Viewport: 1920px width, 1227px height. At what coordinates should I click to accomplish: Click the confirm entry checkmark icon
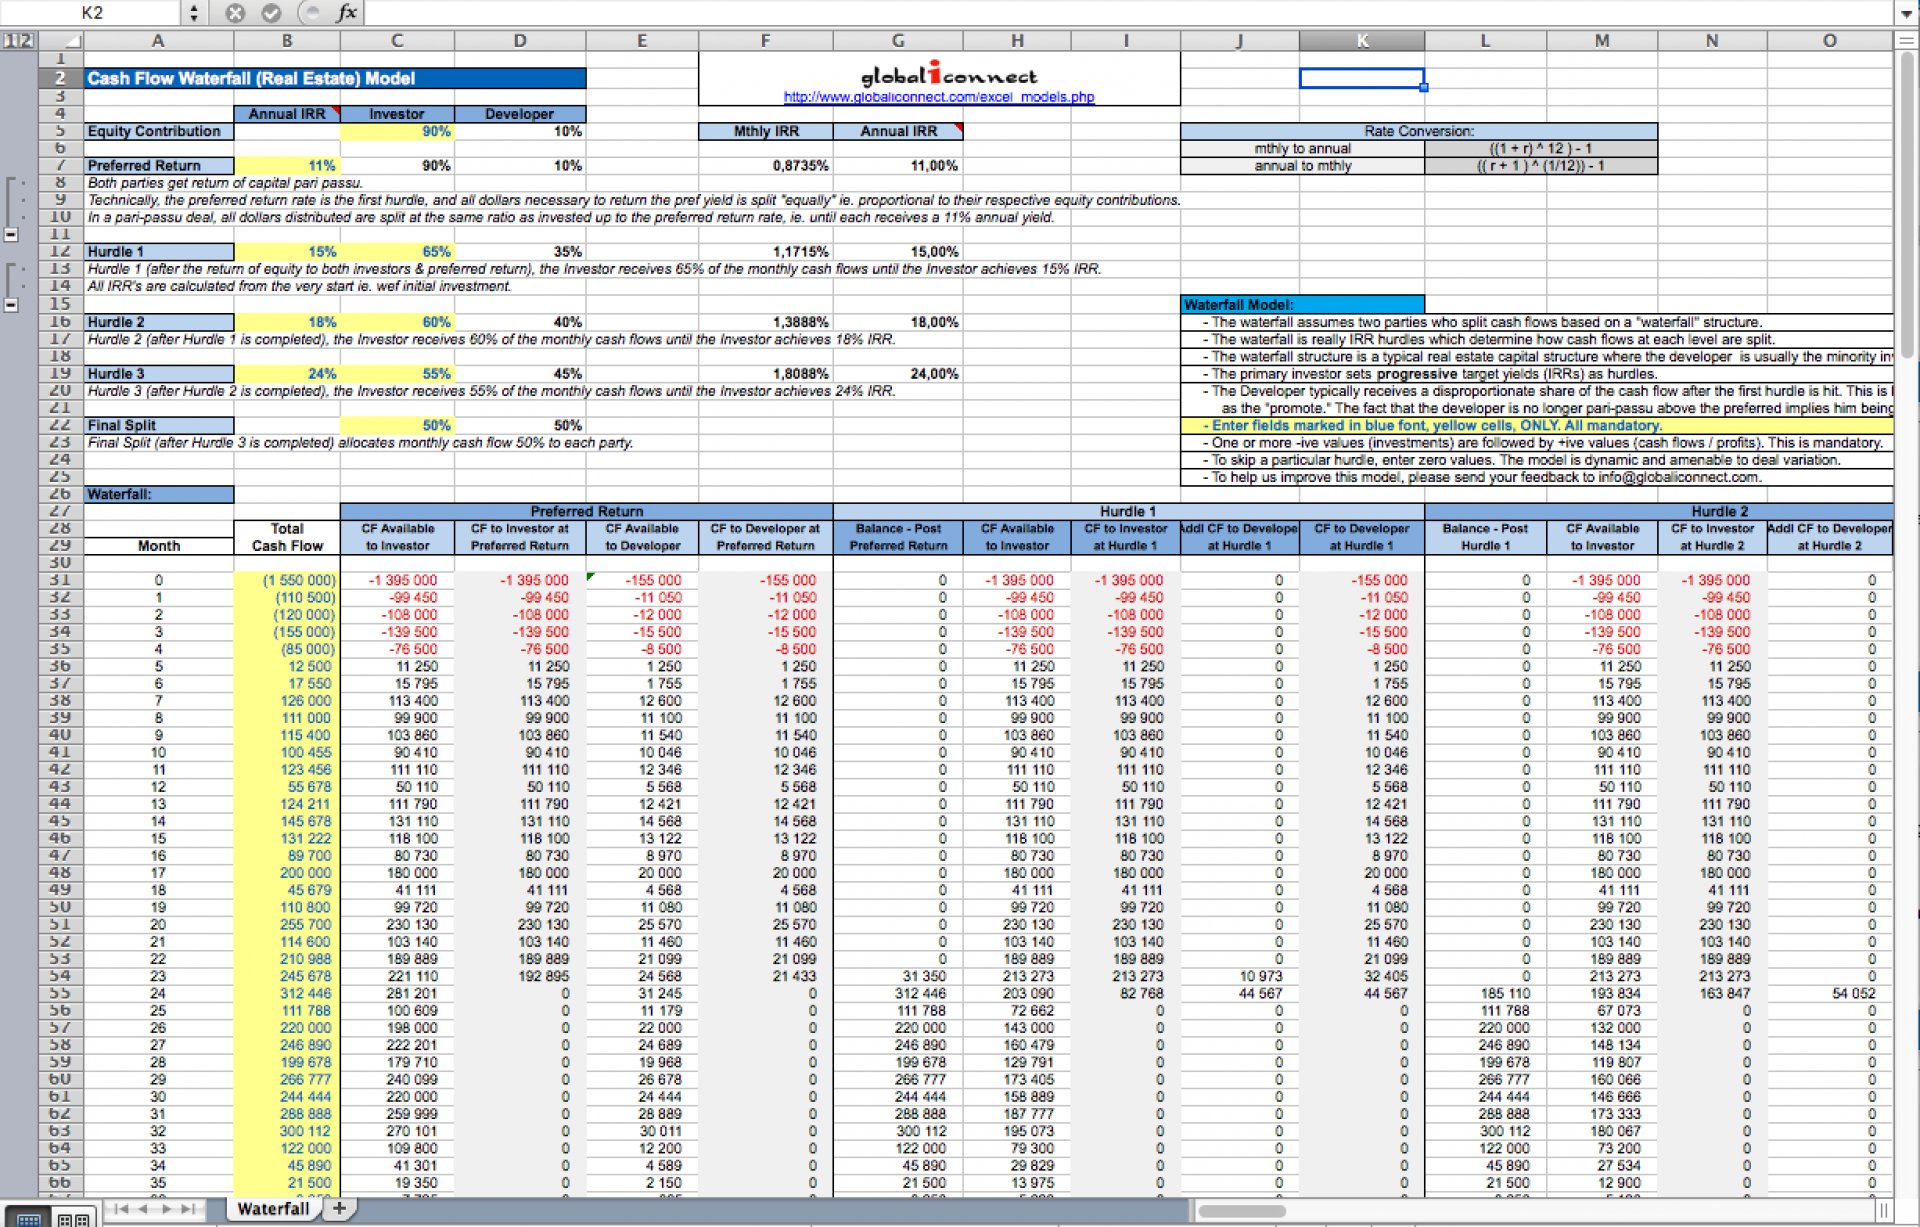click(271, 13)
